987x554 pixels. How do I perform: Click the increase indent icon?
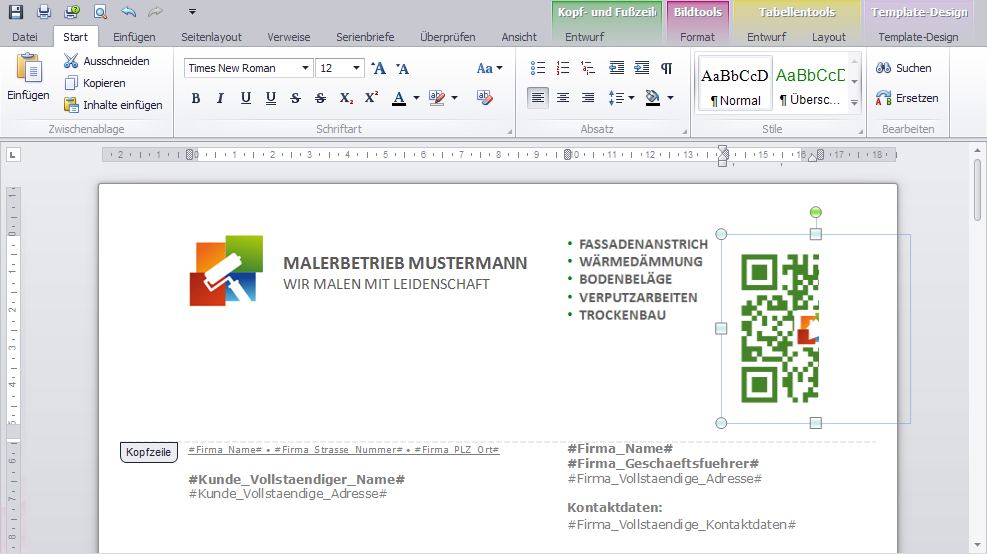[641, 68]
